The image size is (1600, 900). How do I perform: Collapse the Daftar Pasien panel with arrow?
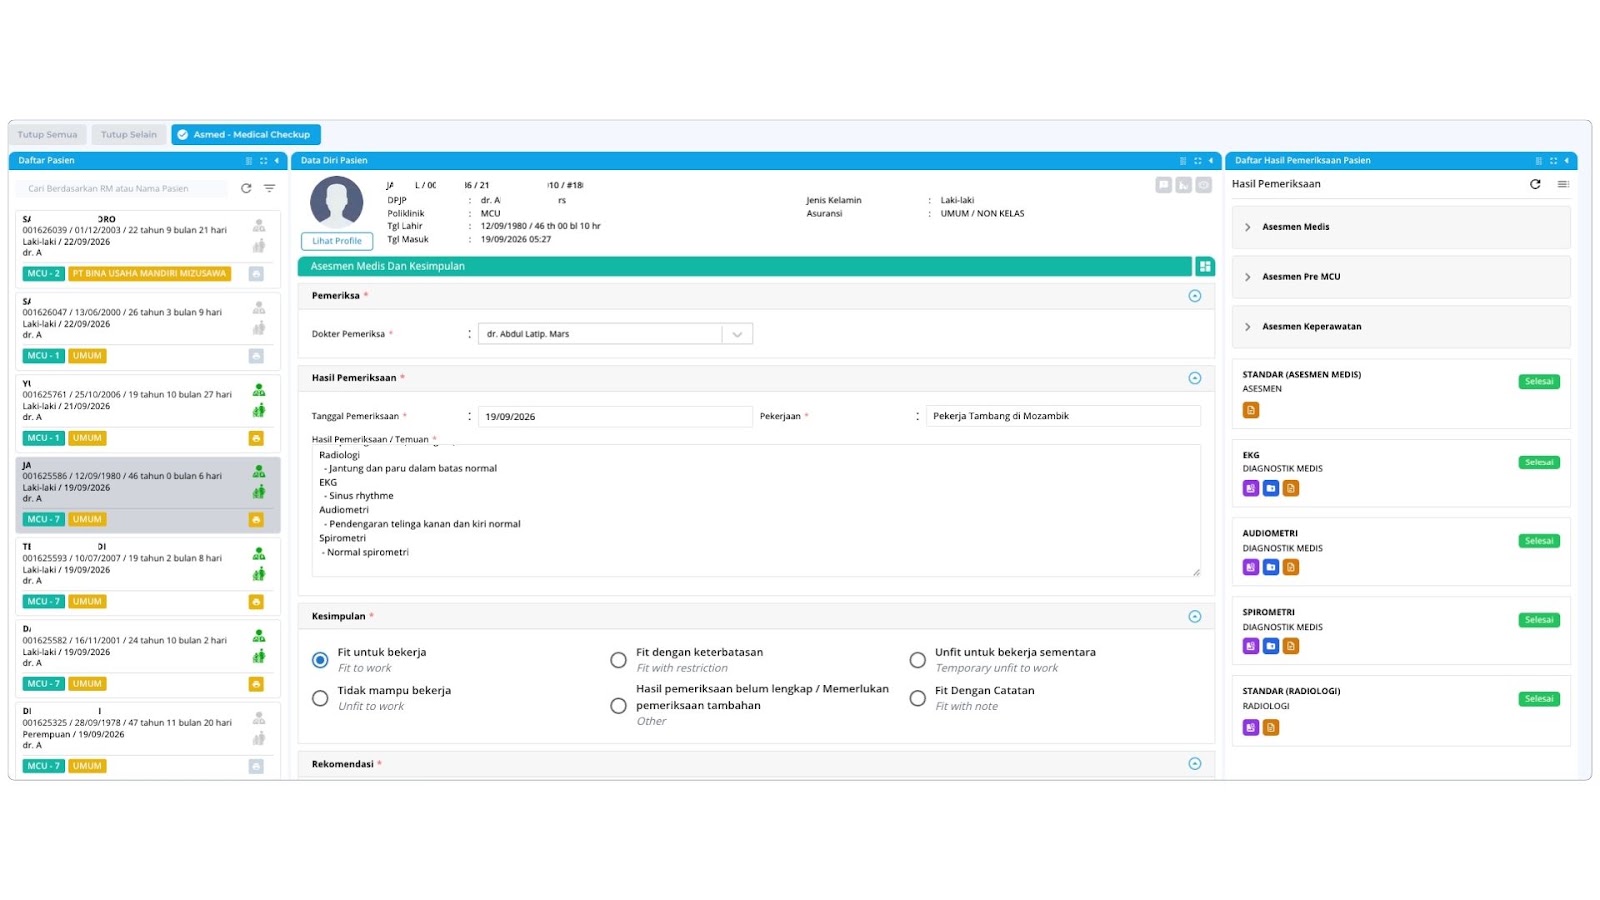(x=277, y=160)
